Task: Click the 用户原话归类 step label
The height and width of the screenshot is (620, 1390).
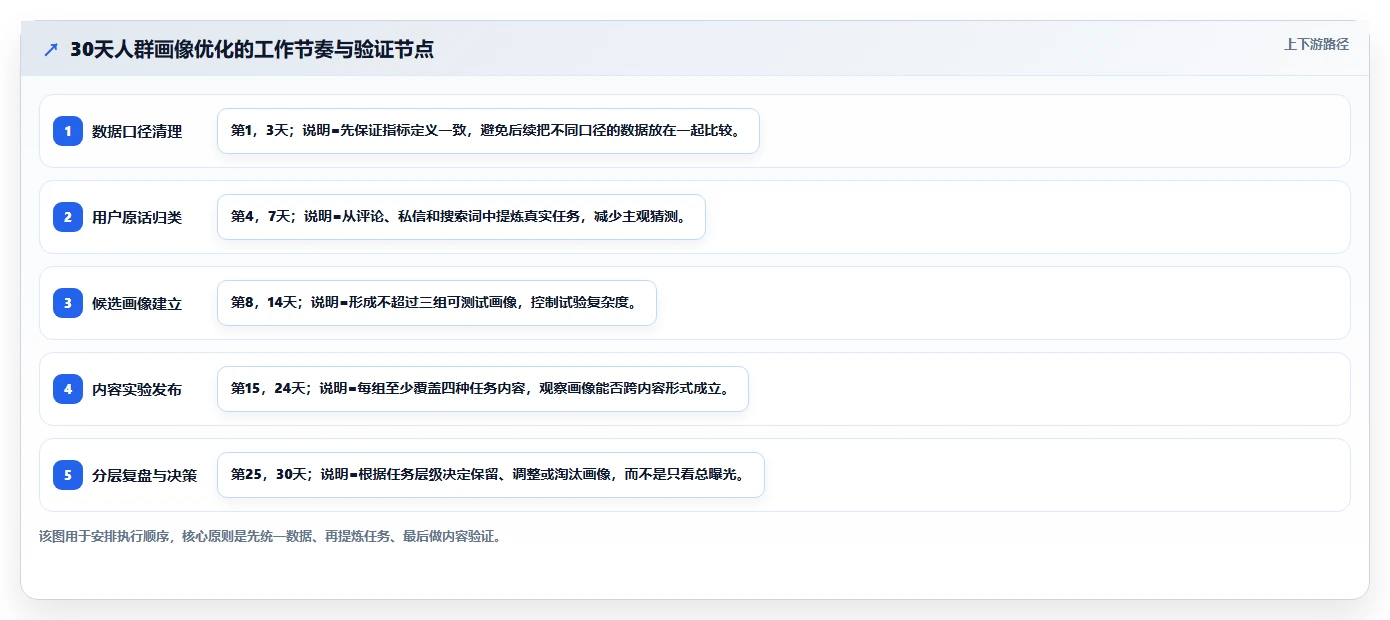Action: click(x=137, y=217)
